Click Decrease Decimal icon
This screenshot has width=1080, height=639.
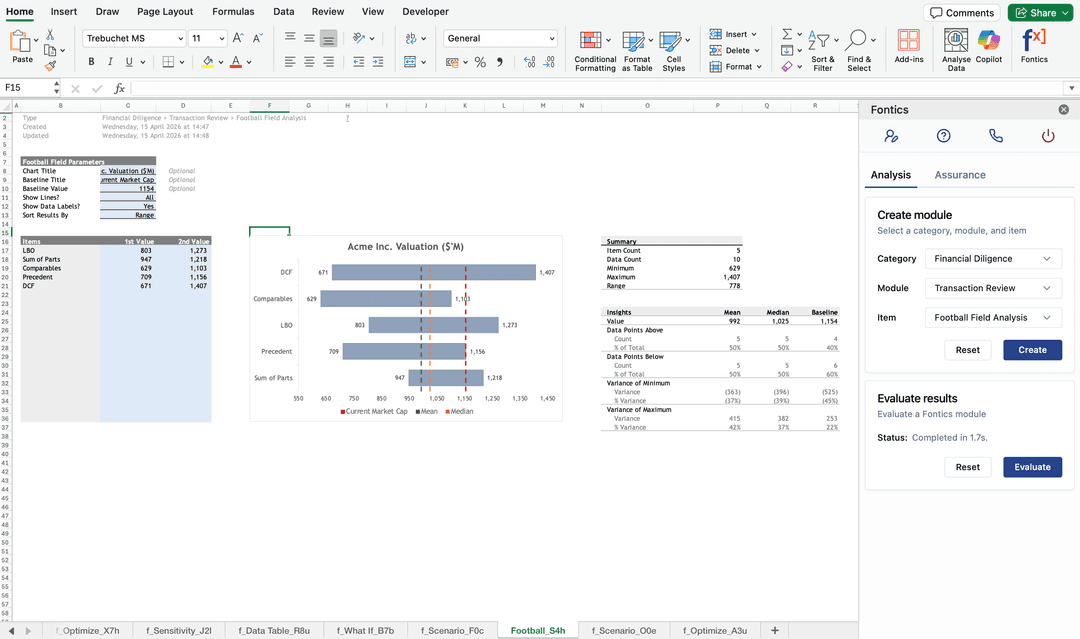pos(549,62)
